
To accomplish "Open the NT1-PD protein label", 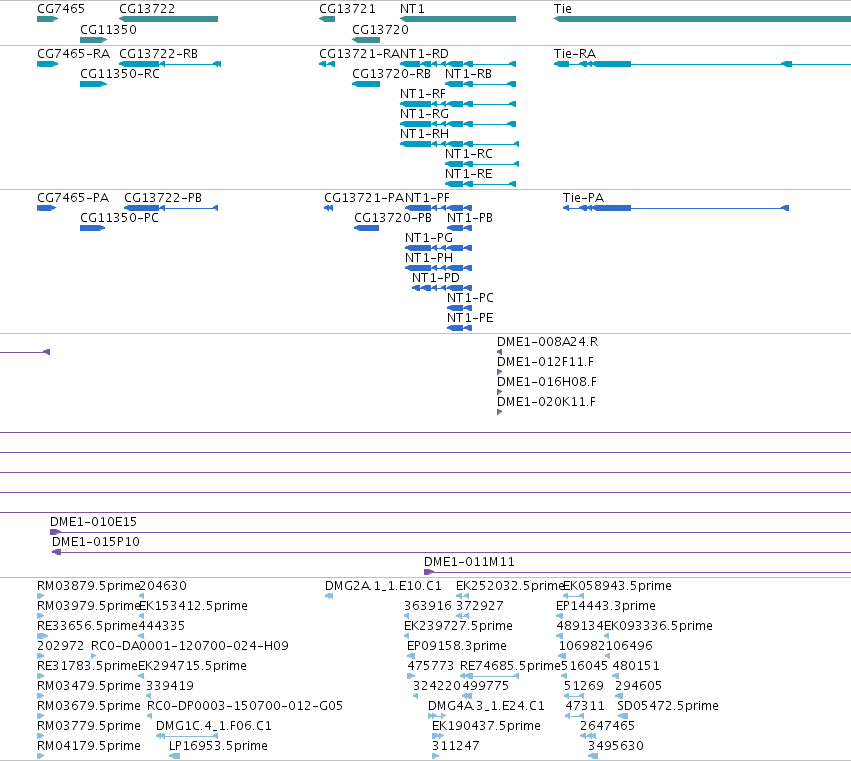I will pos(436,278).
